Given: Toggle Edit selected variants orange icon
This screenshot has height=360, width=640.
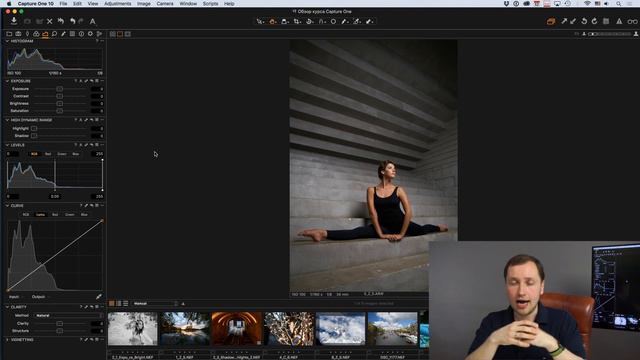Looking at the screenshot, I should click(x=551, y=21).
